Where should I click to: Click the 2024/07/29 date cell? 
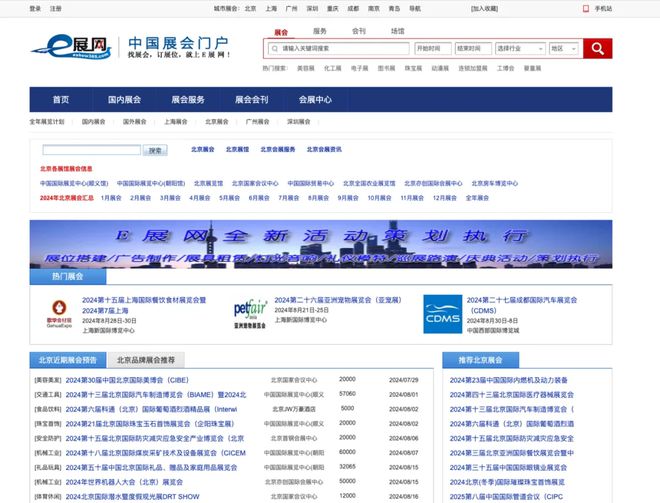pos(403,380)
